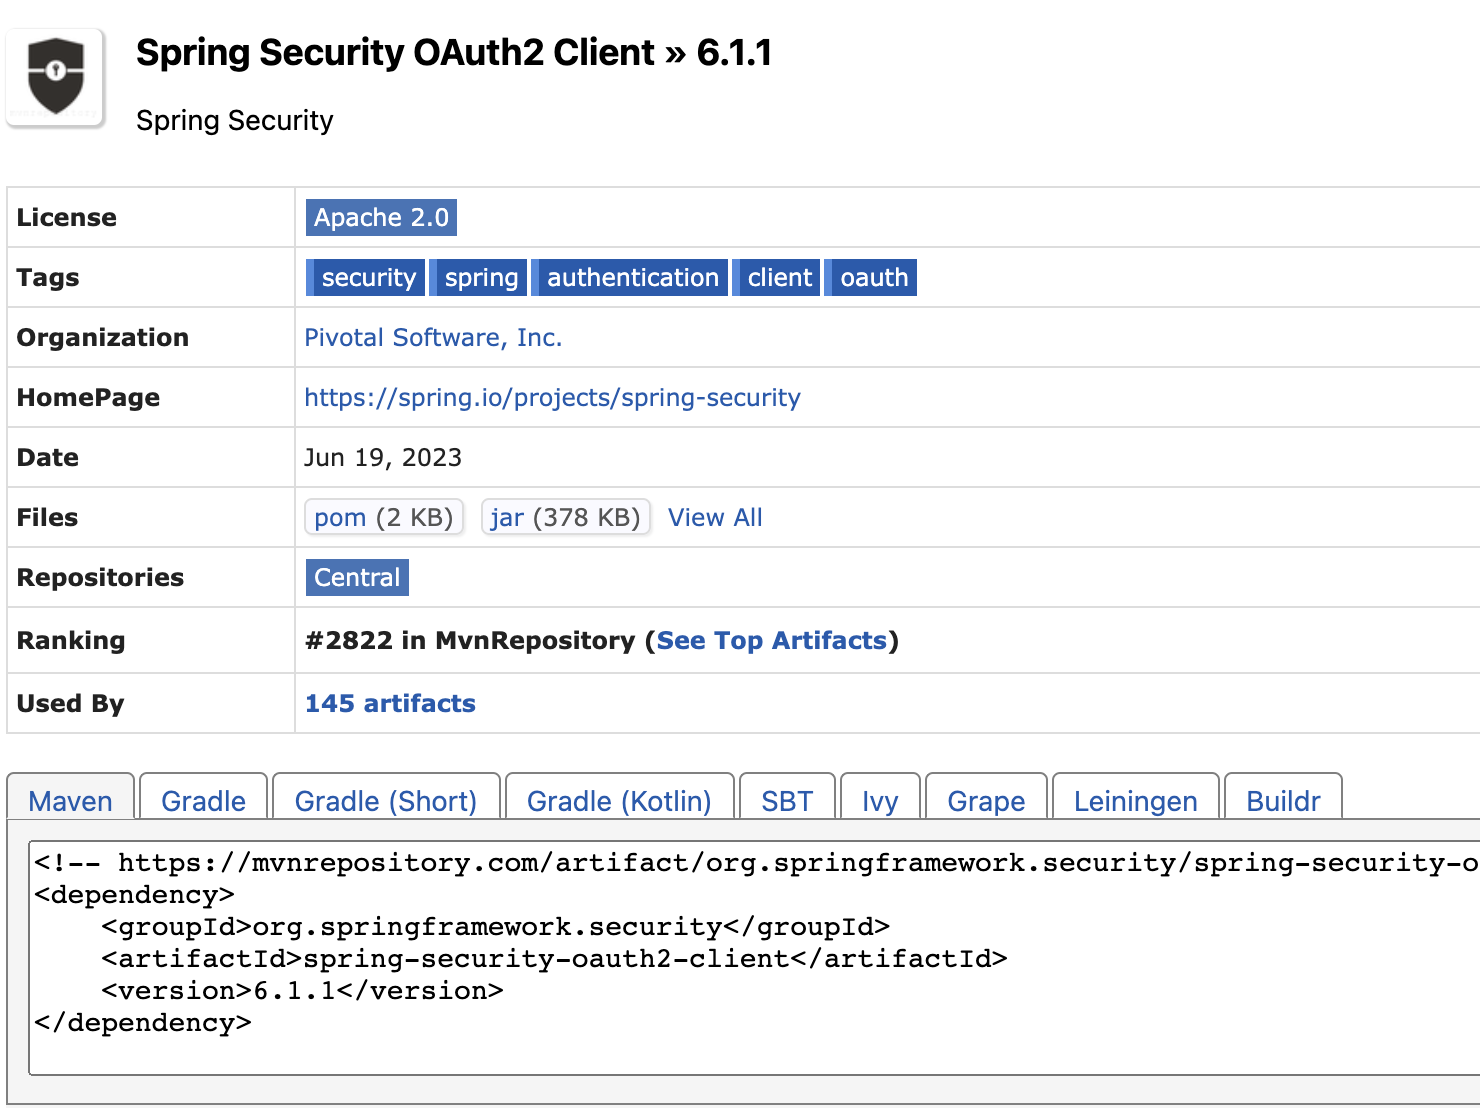Select the spring tag
Image resolution: width=1480 pixels, height=1108 pixels.
(x=479, y=277)
